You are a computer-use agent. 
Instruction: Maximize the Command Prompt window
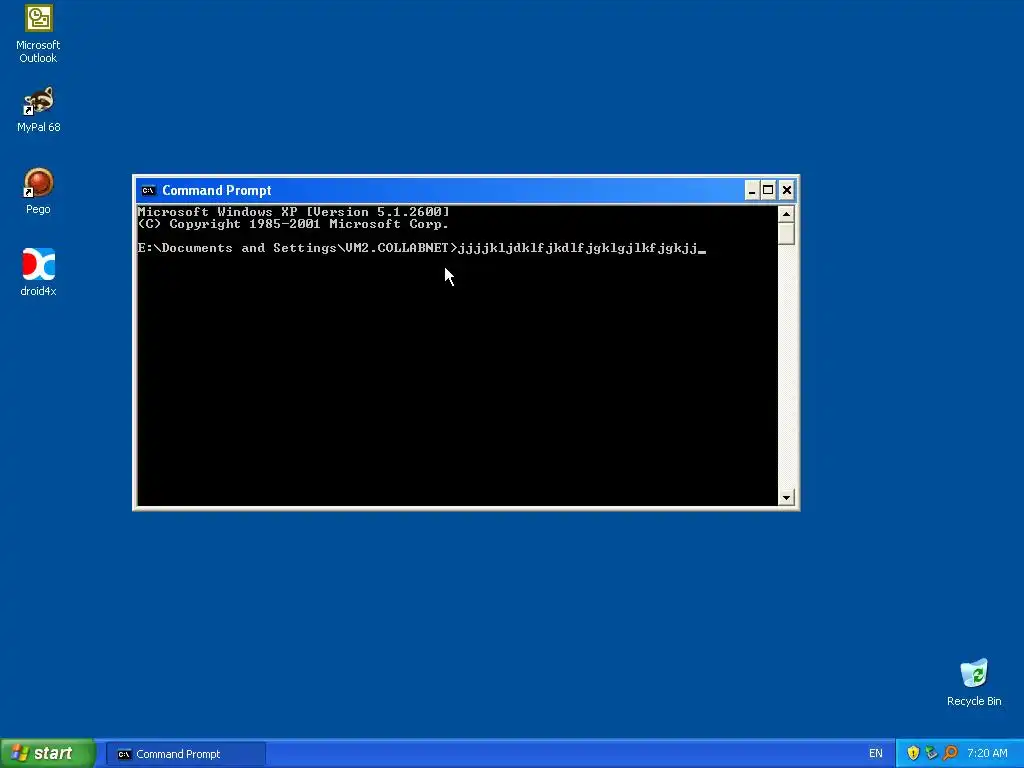pyautogui.click(x=769, y=190)
